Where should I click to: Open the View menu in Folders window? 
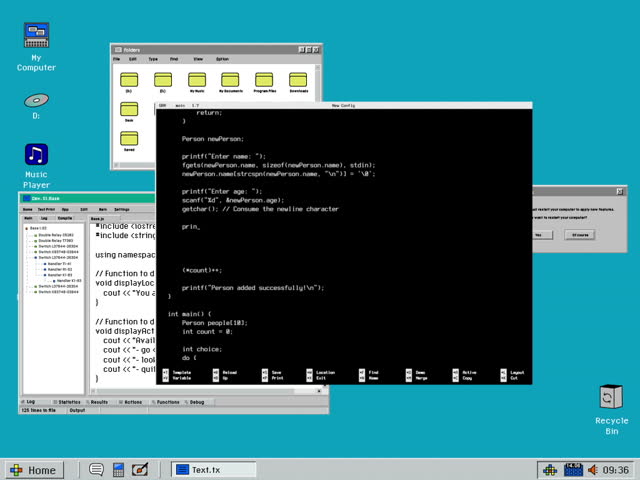[198, 59]
